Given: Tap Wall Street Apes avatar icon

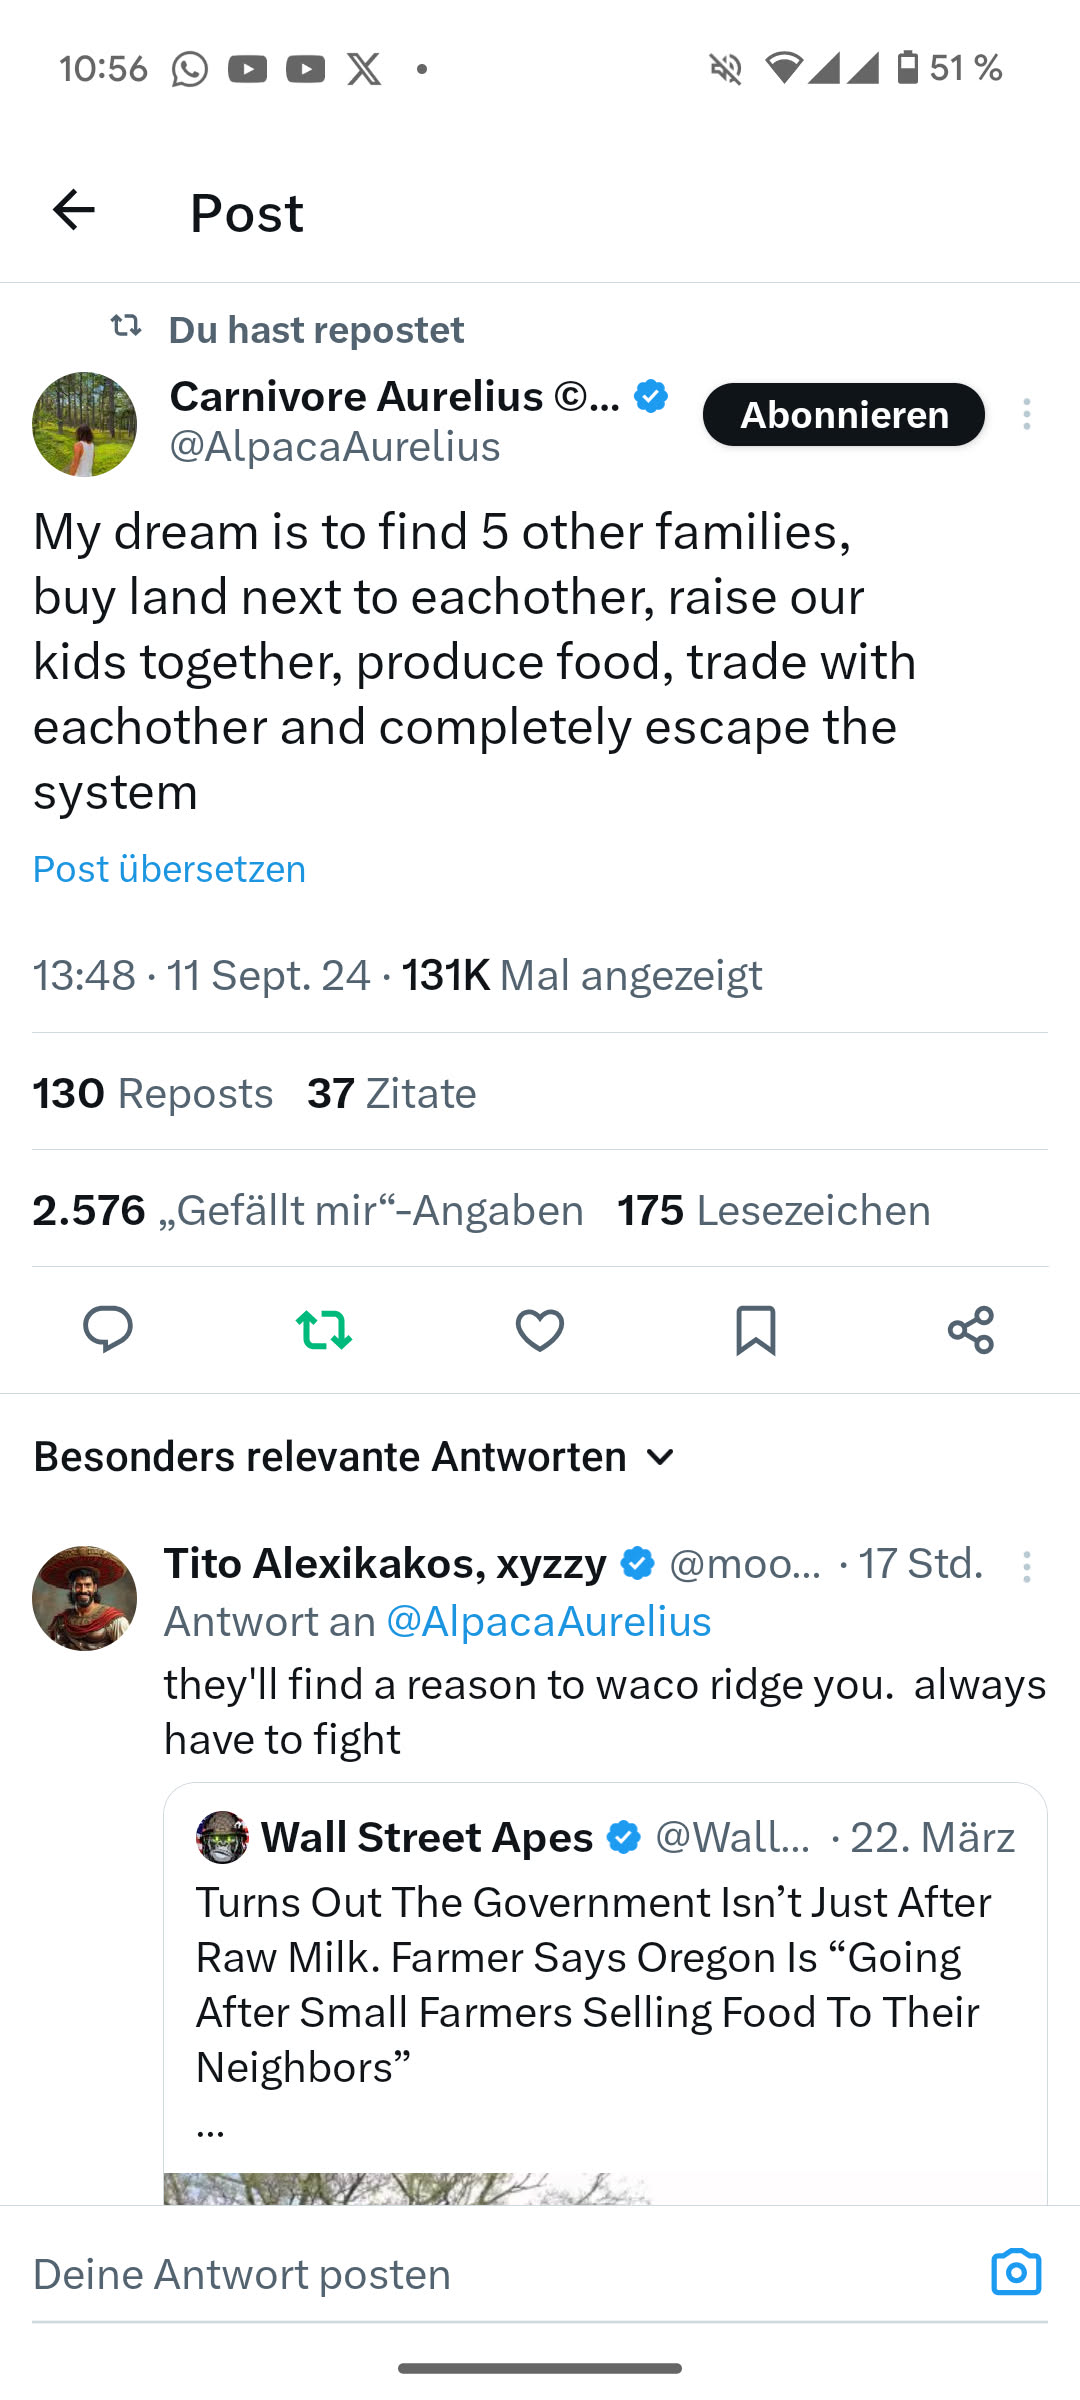Looking at the screenshot, I should pos(222,1837).
